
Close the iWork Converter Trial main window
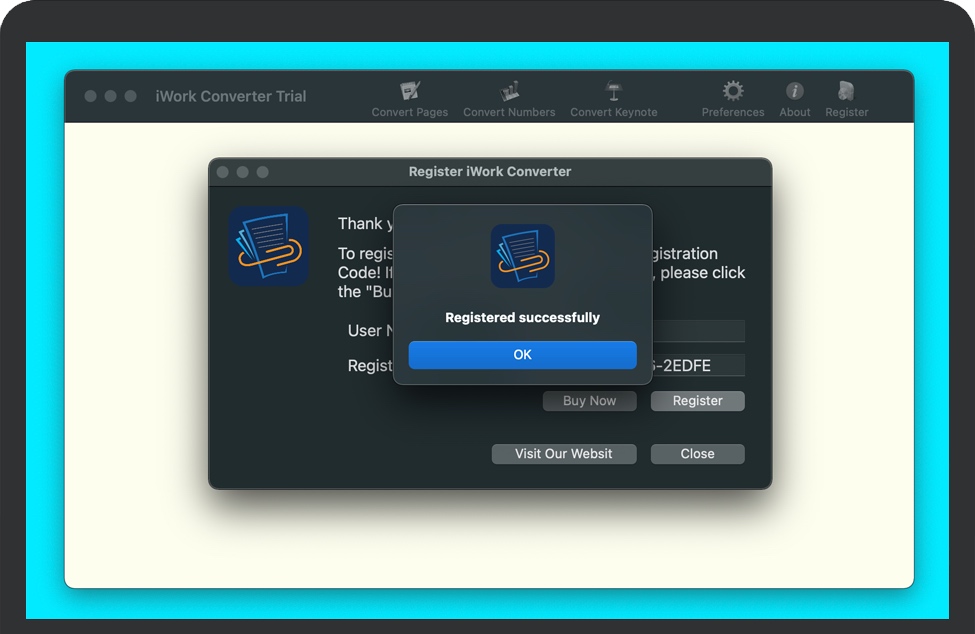click(x=91, y=96)
